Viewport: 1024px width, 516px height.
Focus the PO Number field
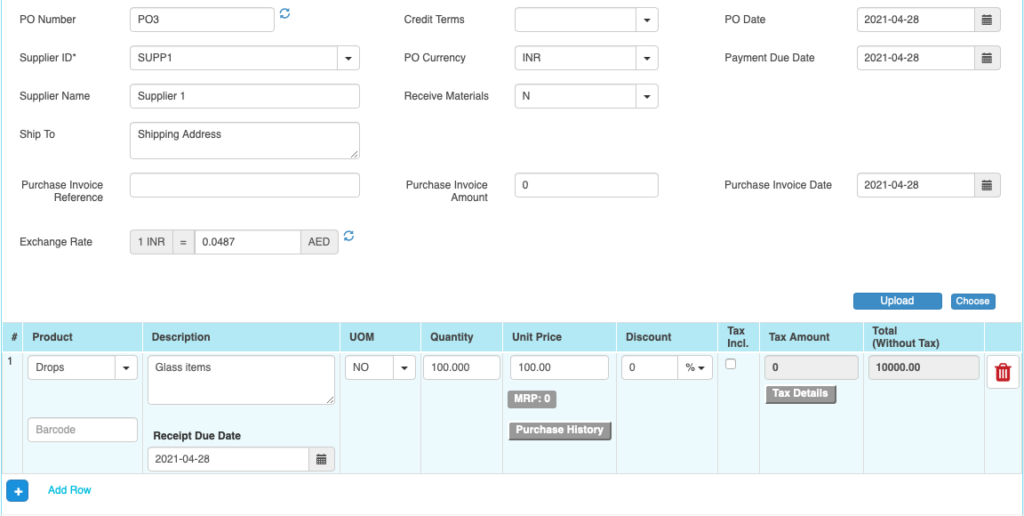[202, 20]
